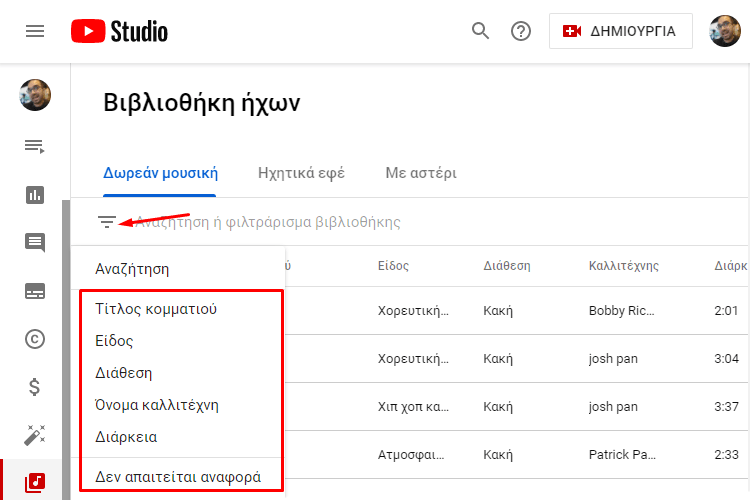Click artist Bobby Ric... in first row
The image size is (750, 500).
pos(621,311)
